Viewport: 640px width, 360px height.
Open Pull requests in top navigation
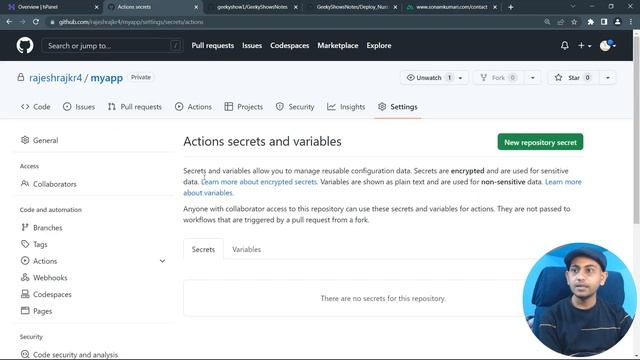[x=213, y=46]
